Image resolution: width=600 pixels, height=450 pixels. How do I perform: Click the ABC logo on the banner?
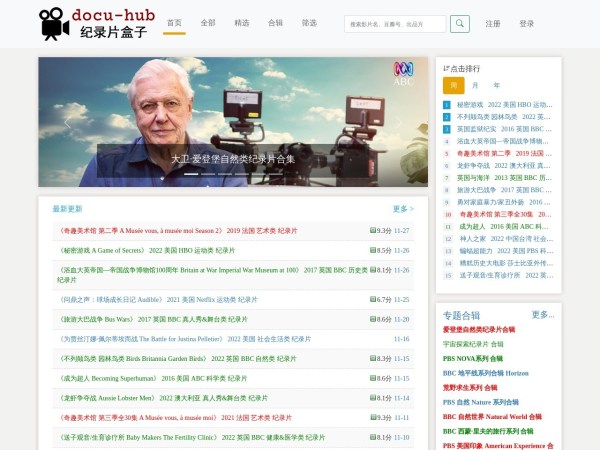(403, 72)
